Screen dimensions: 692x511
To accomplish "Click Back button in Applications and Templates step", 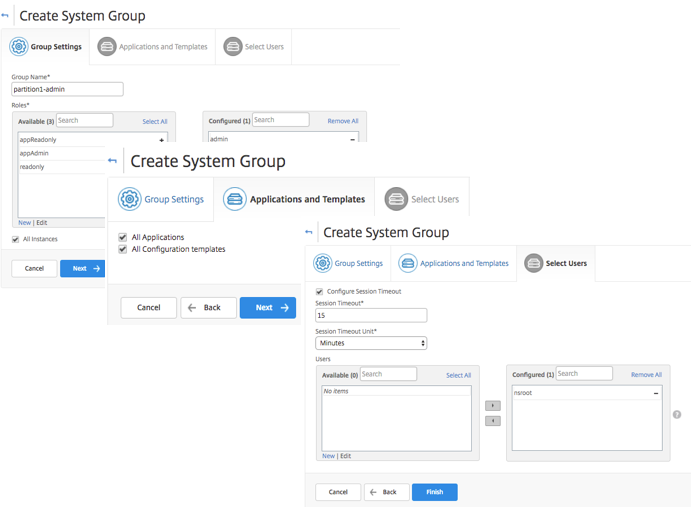I will (x=208, y=308).
